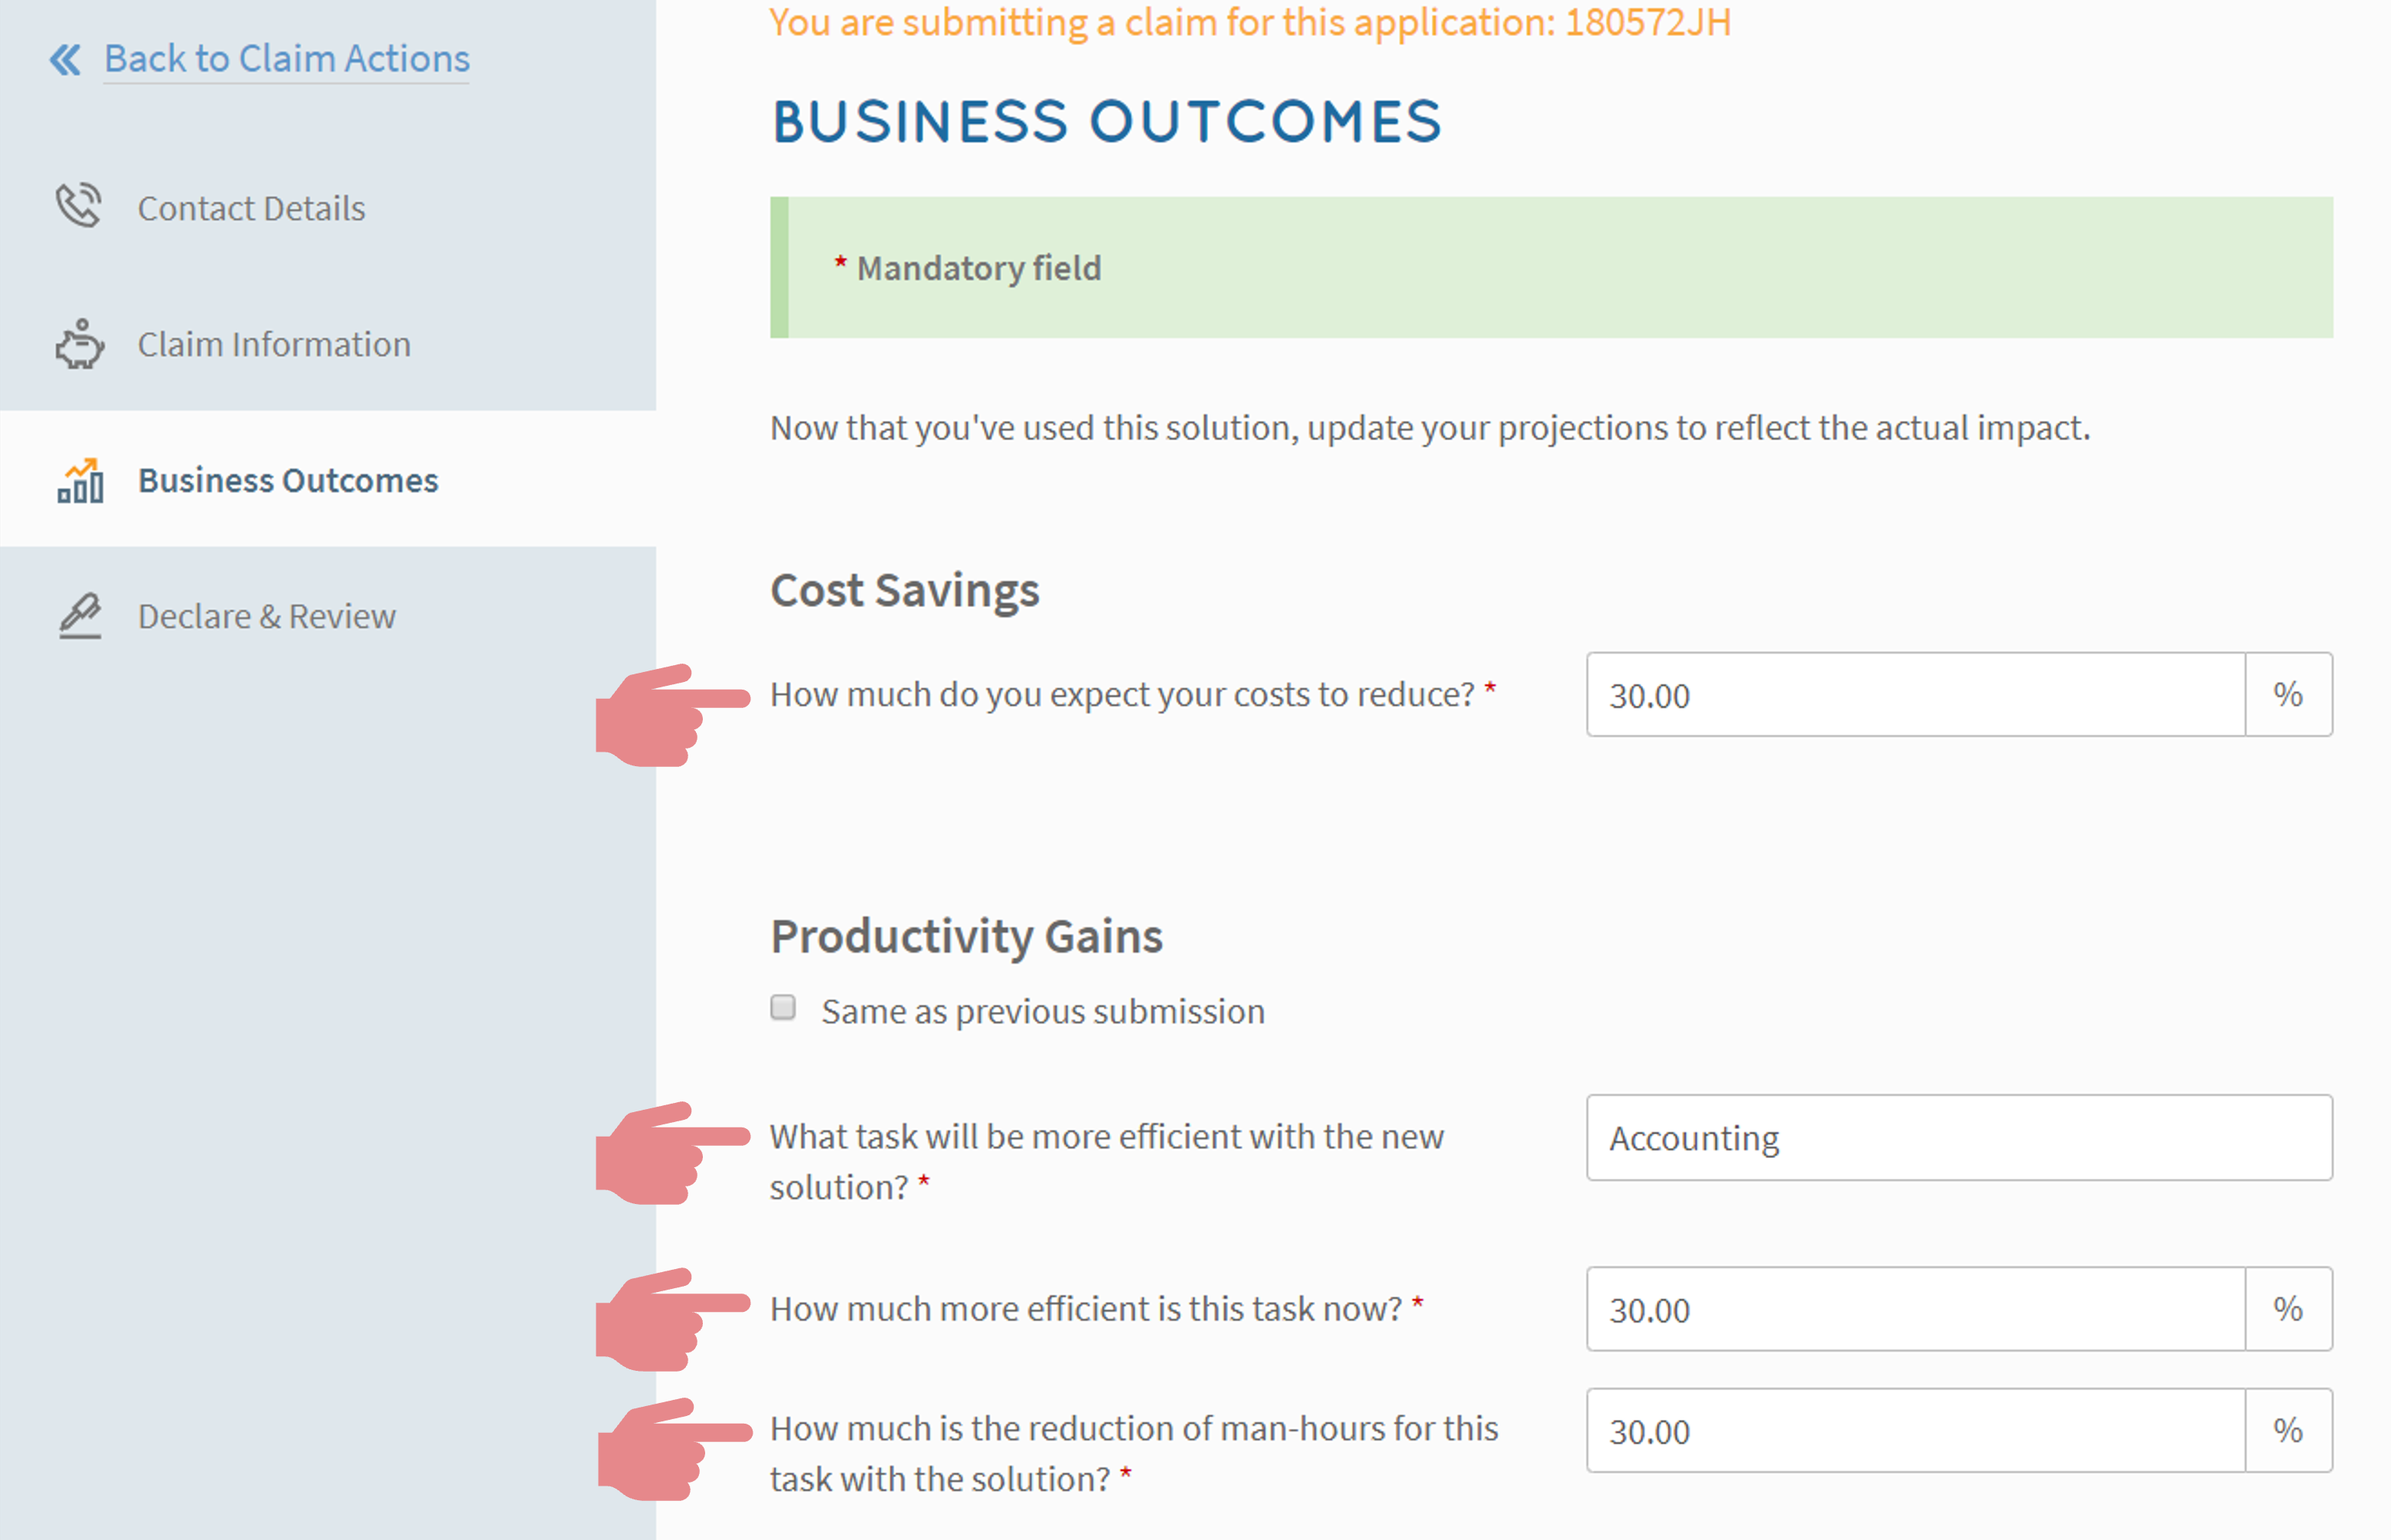Screen dimensions: 2391x1540
Task: Click the Contact Details phone icon
Action: point(79,206)
